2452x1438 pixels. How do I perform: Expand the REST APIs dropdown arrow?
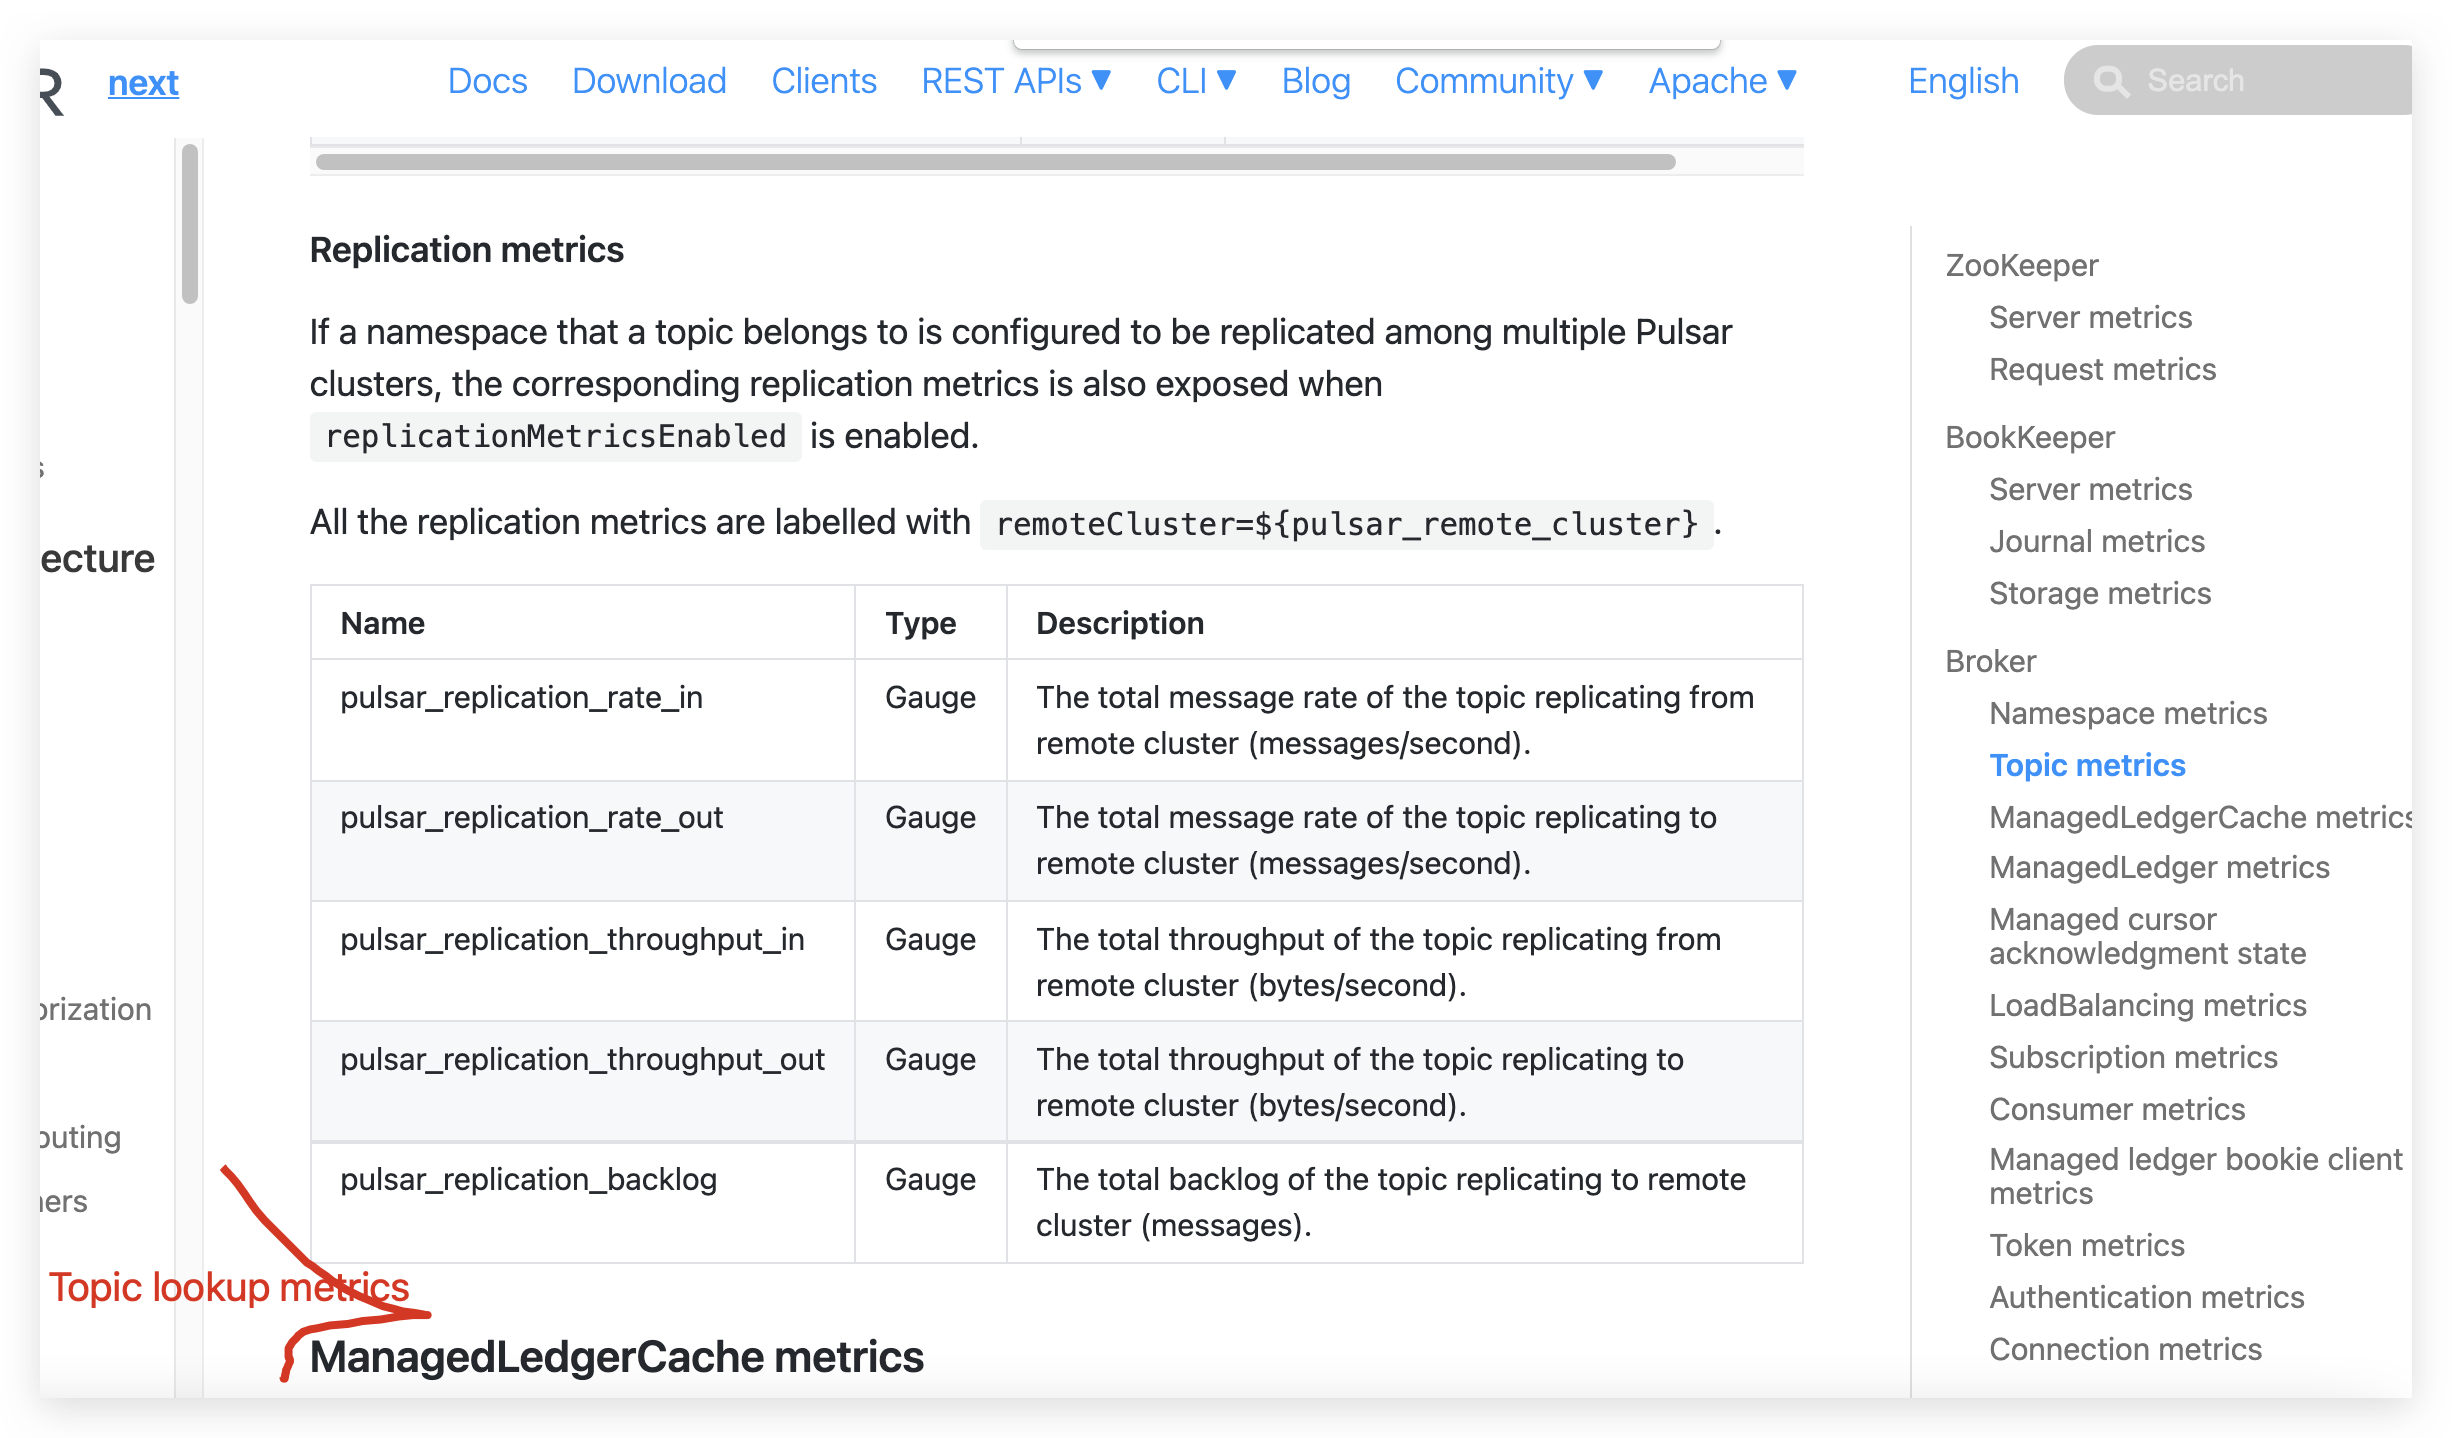tap(1101, 79)
